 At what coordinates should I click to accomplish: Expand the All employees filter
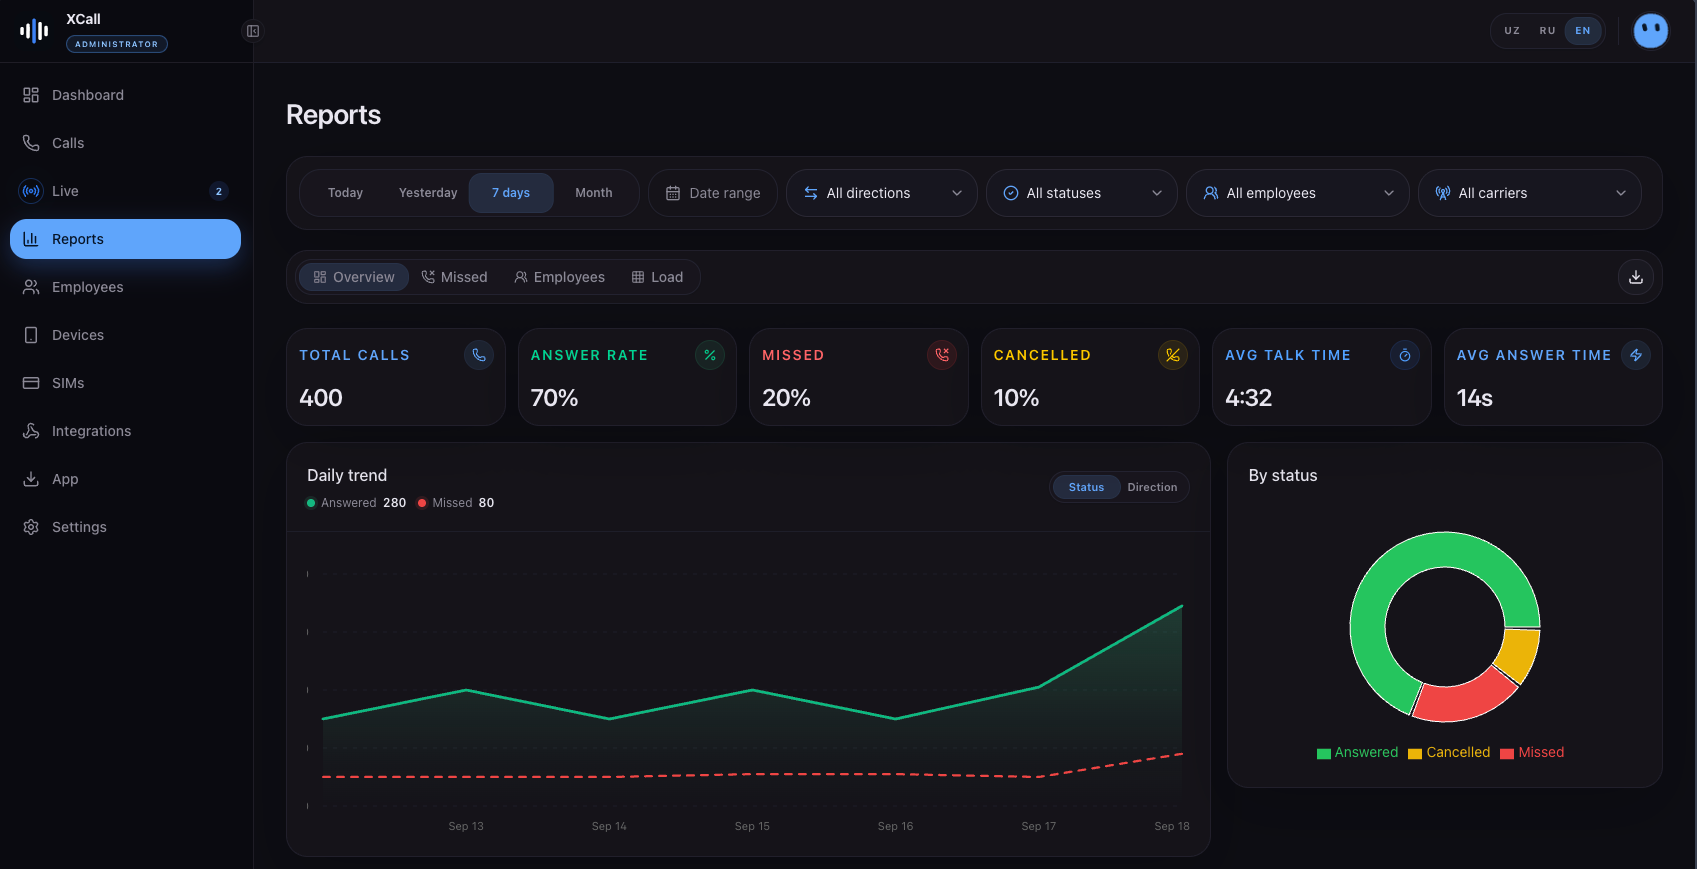[x=1298, y=193]
